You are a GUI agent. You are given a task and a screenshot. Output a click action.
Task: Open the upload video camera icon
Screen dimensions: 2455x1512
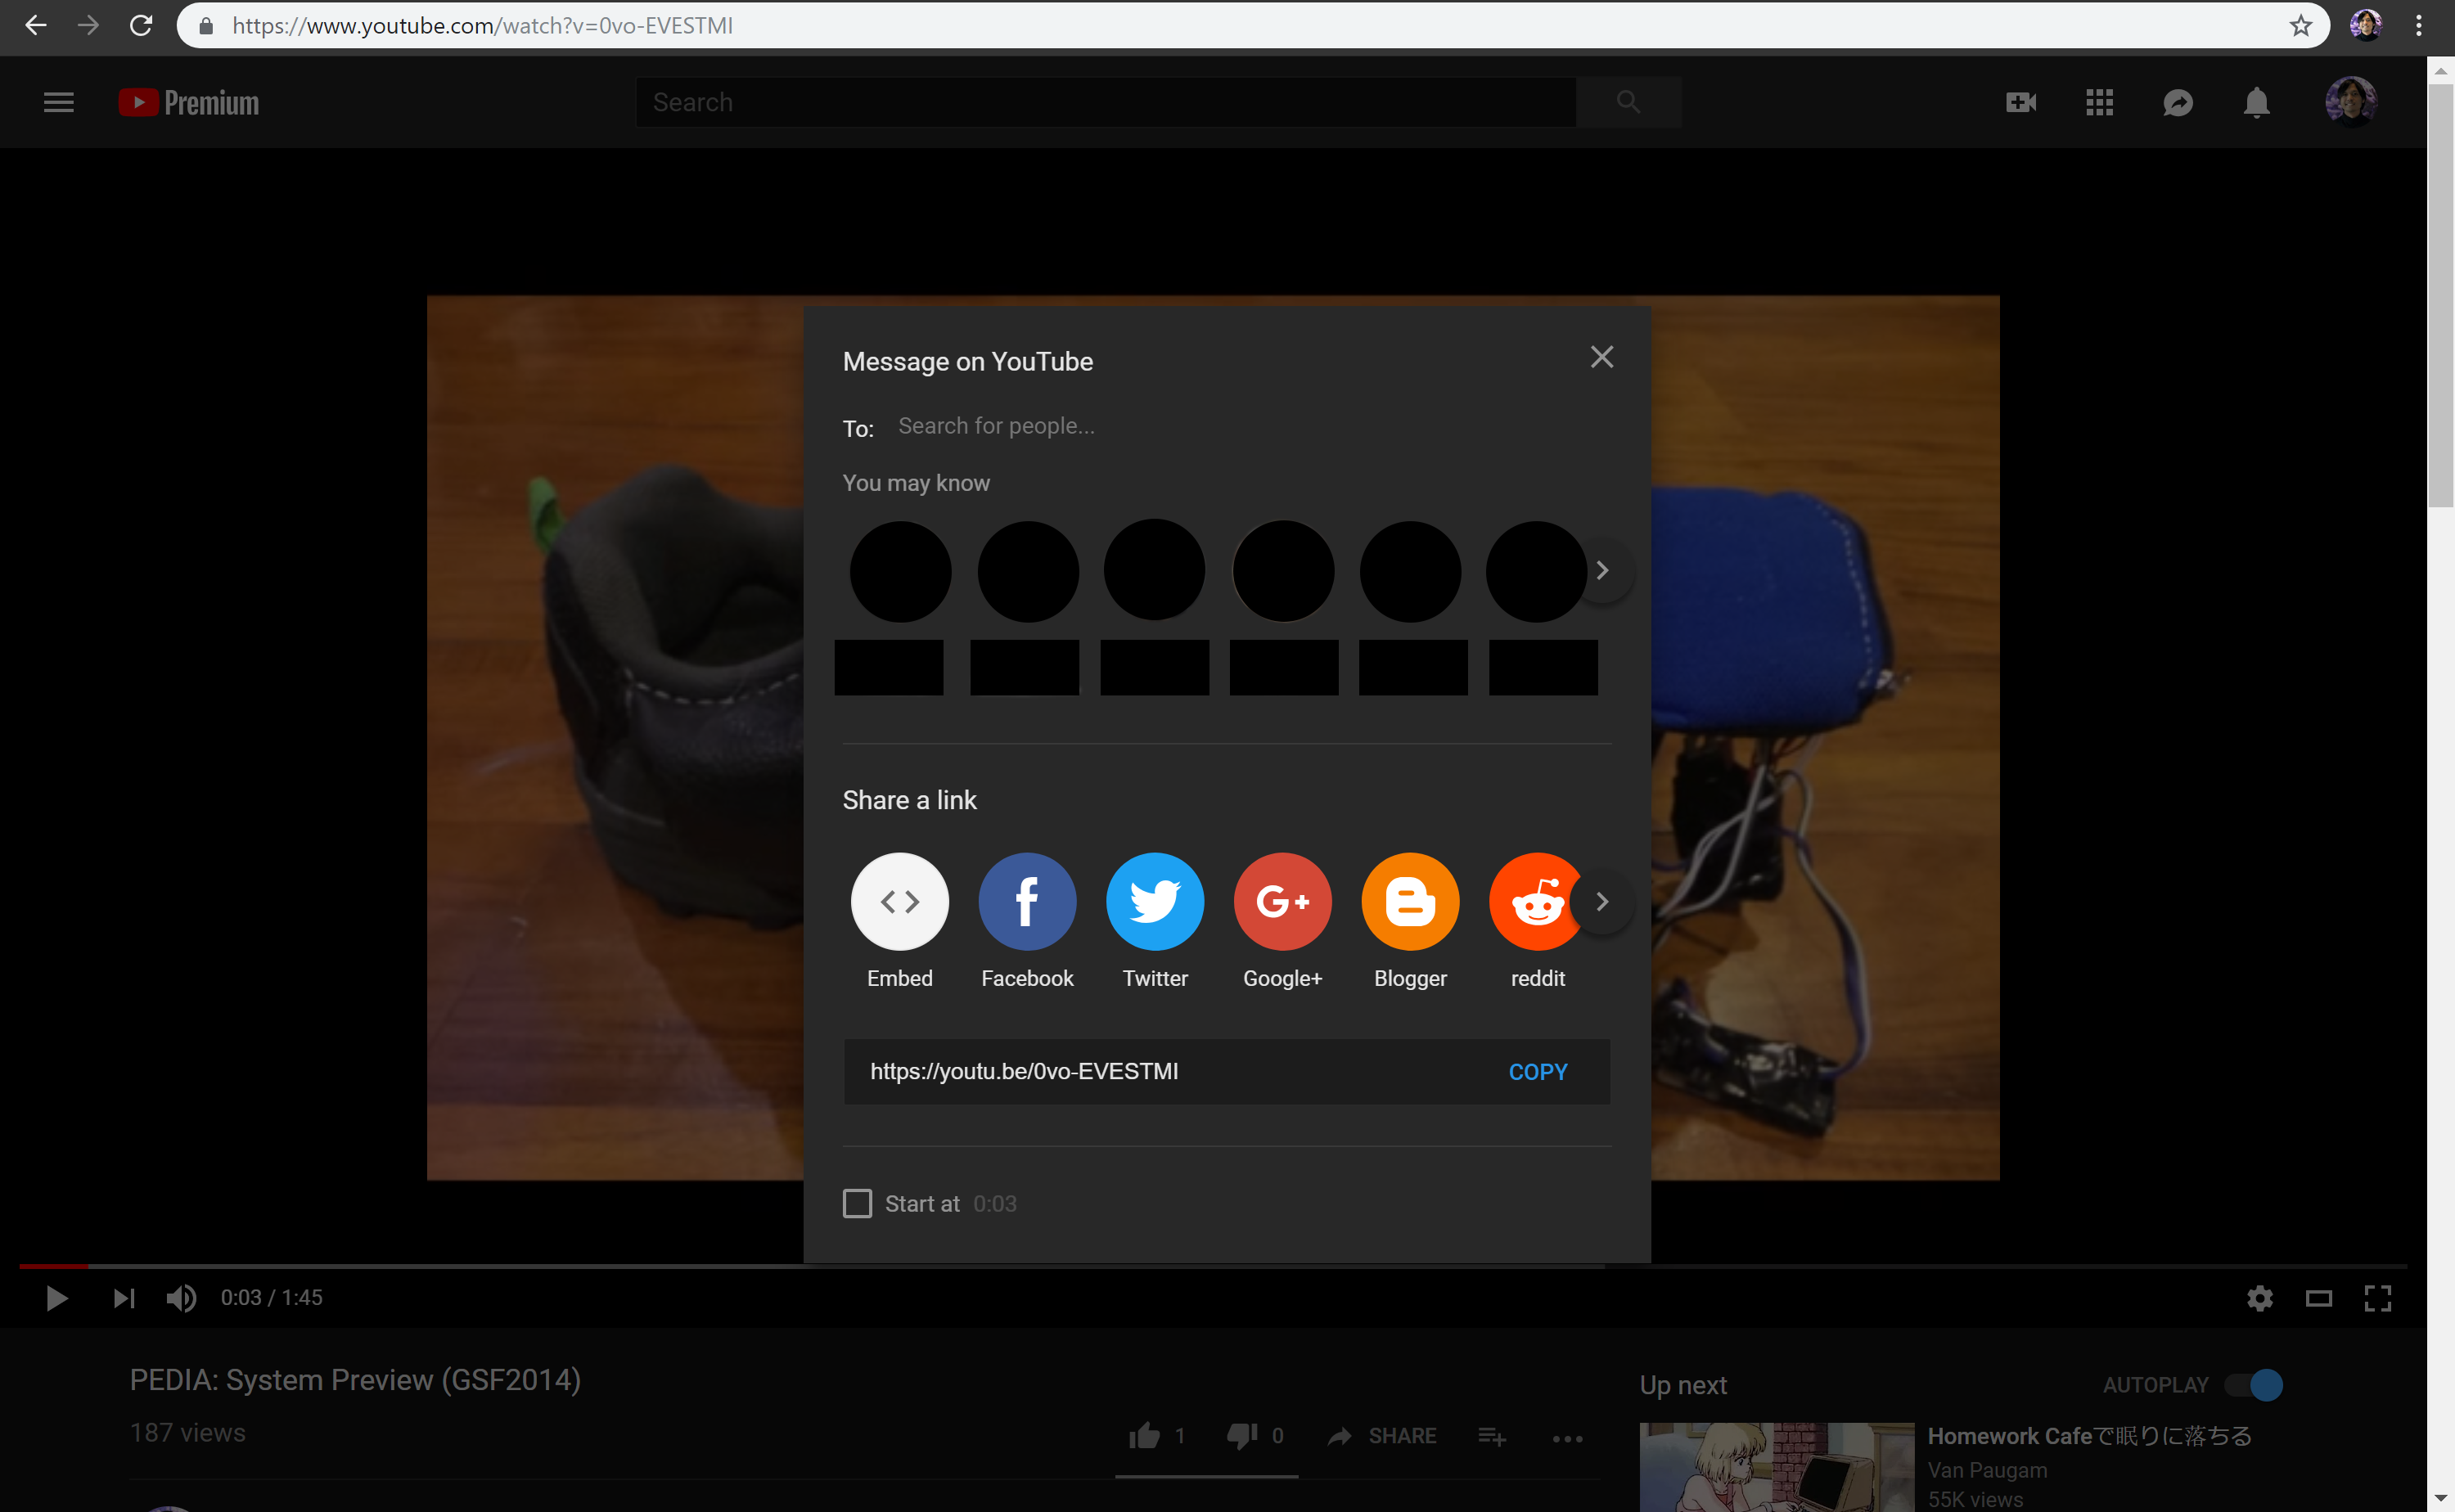tap(2021, 102)
